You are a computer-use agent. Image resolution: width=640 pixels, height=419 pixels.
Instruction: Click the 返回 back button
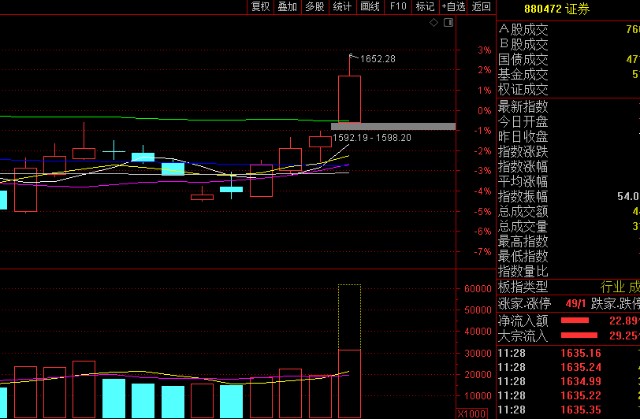(481, 7)
